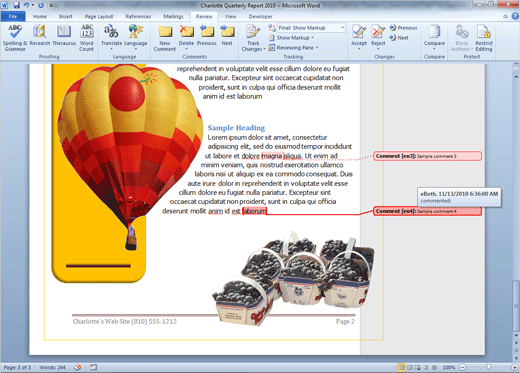Viewport: 520px width, 373px height.
Task: Click the Accept change icon
Action: pyautogui.click(x=359, y=32)
